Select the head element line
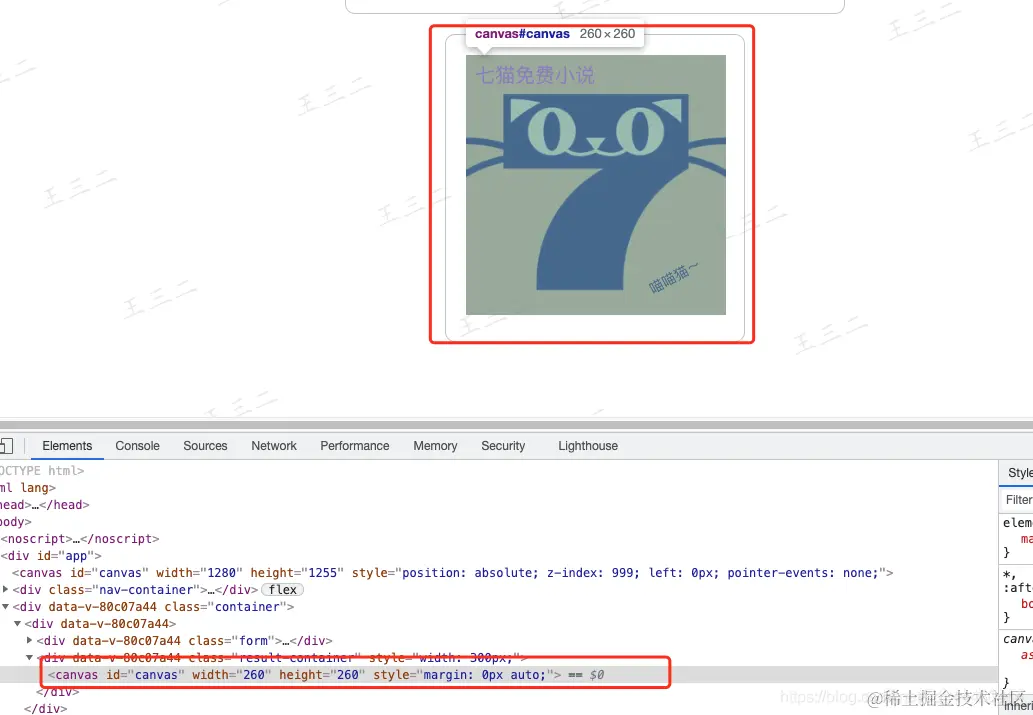 pos(44,505)
